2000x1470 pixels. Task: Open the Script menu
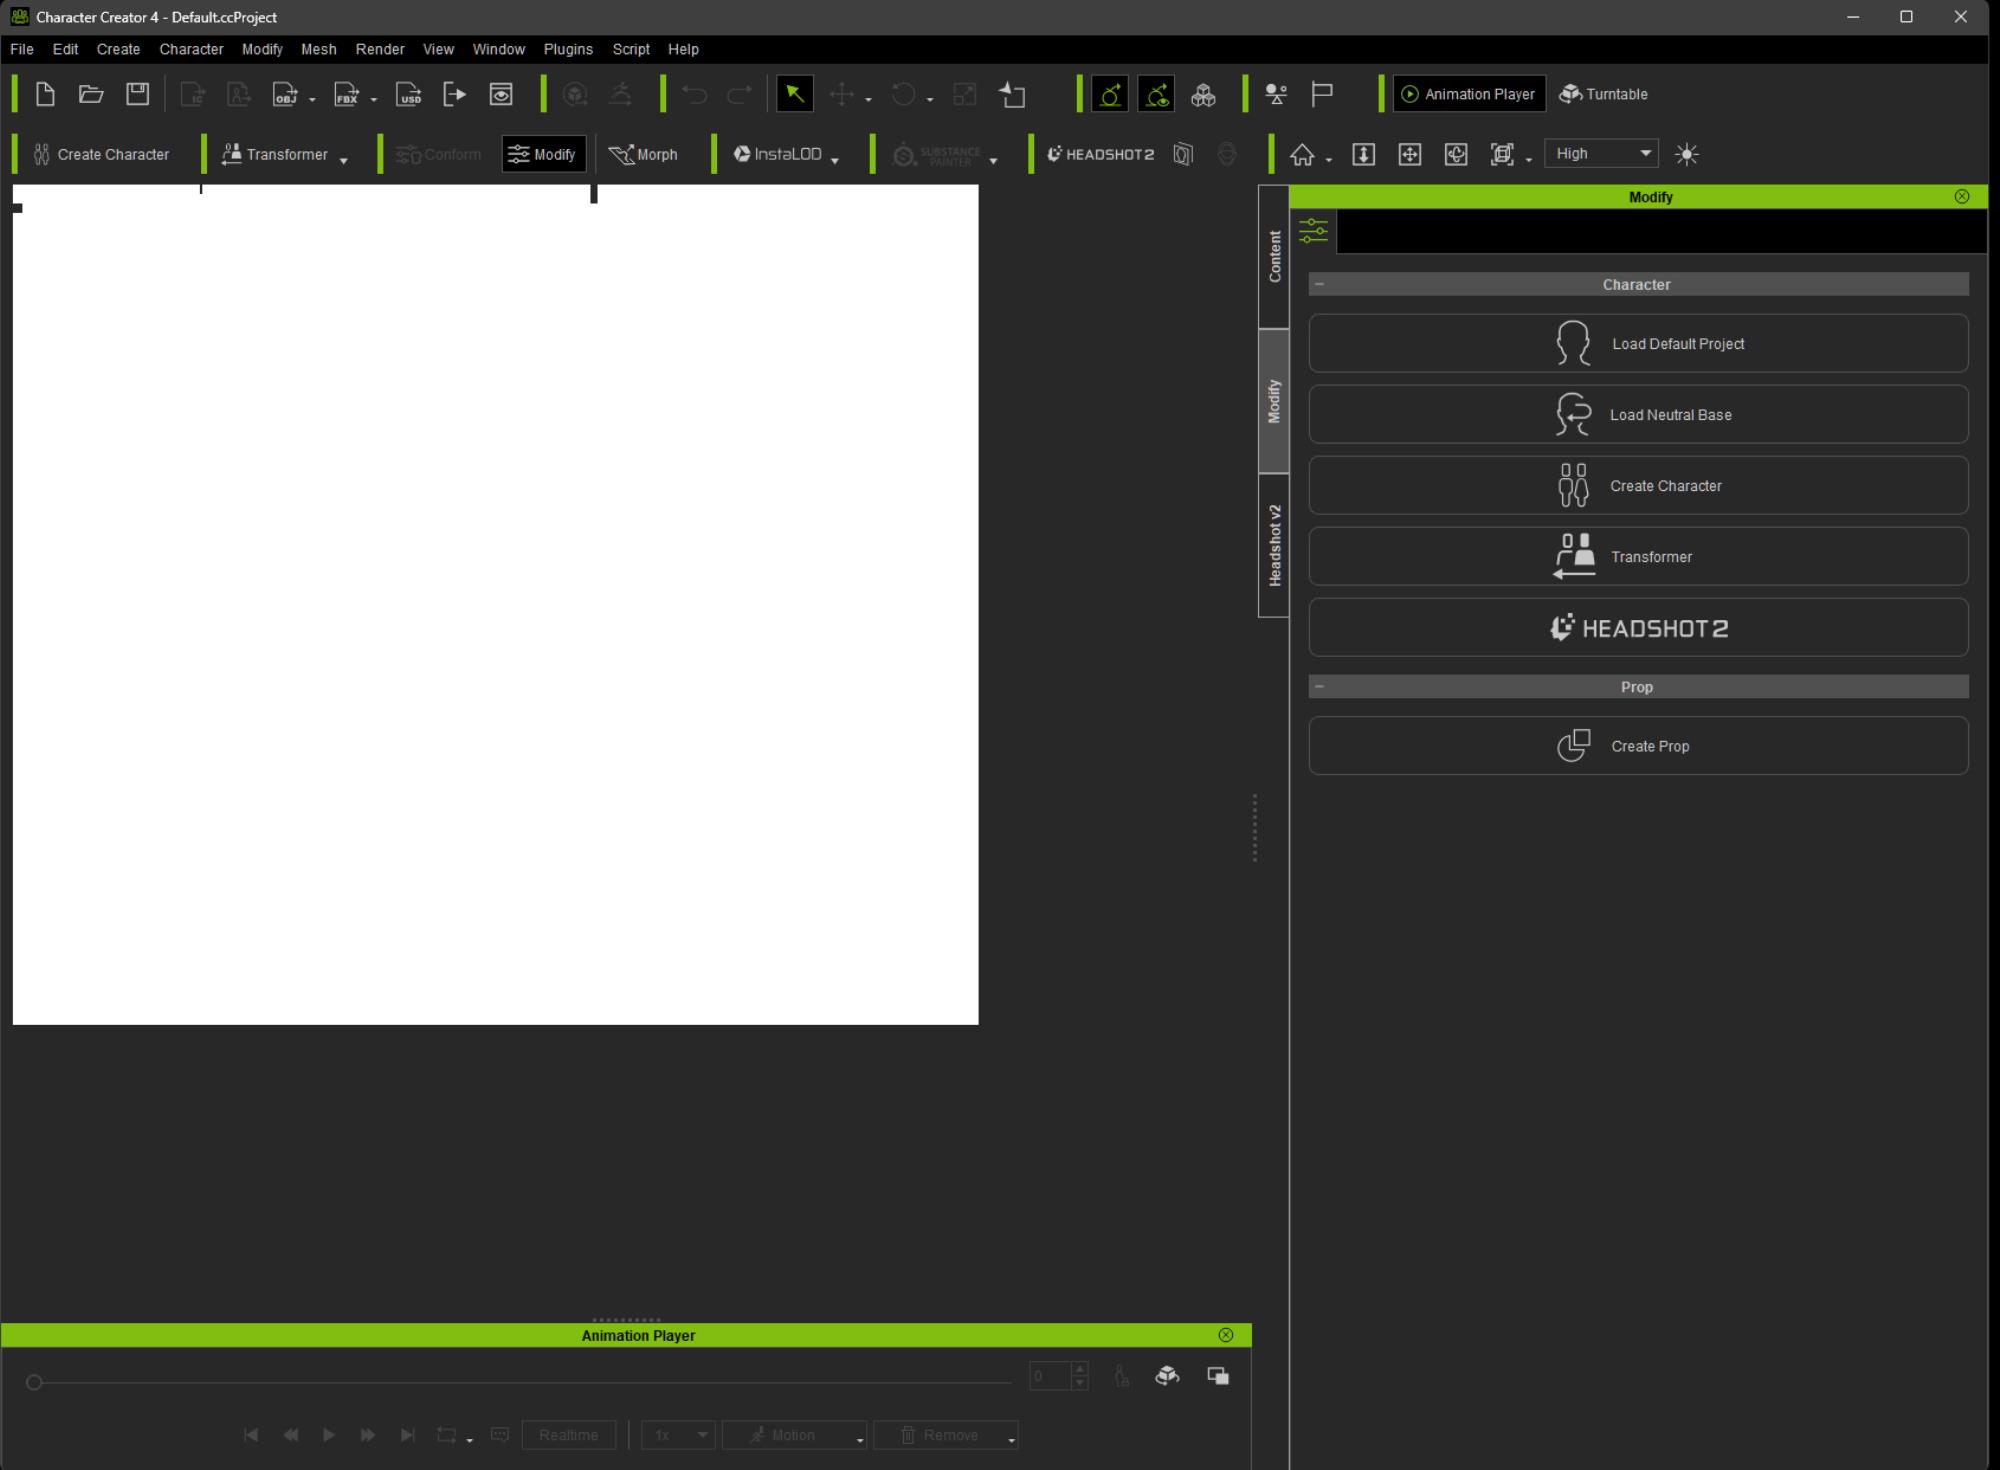(631, 49)
